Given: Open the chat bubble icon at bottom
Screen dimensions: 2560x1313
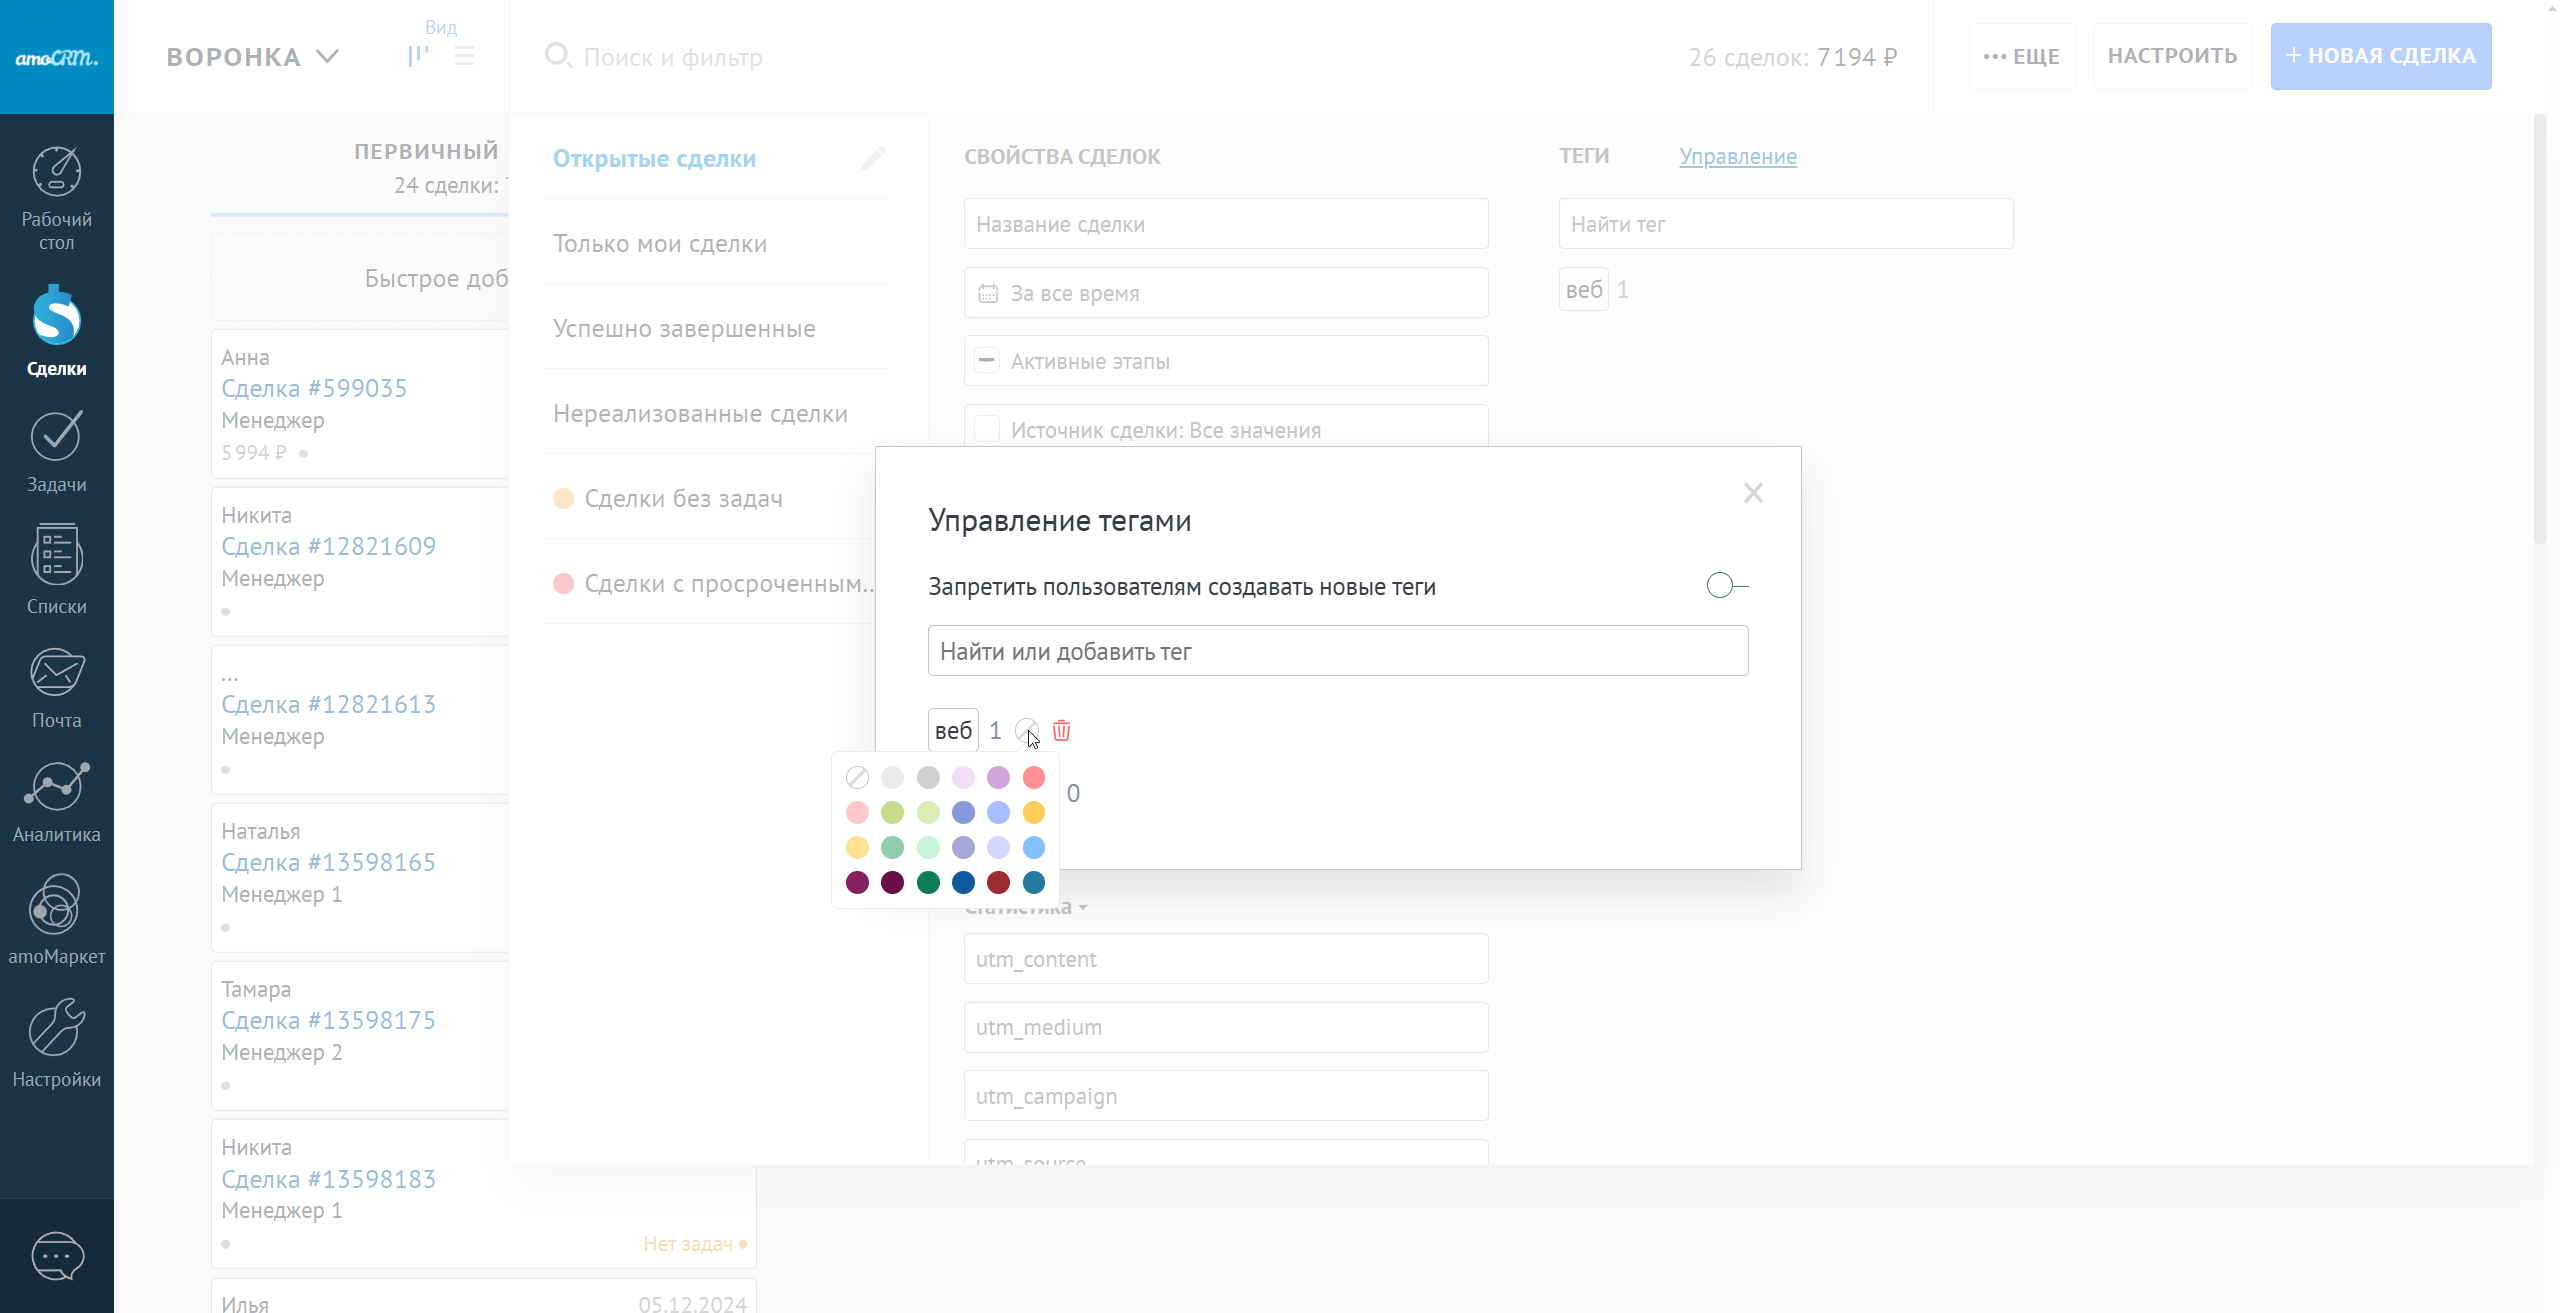Looking at the screenshot, I should click(57, 1256).
